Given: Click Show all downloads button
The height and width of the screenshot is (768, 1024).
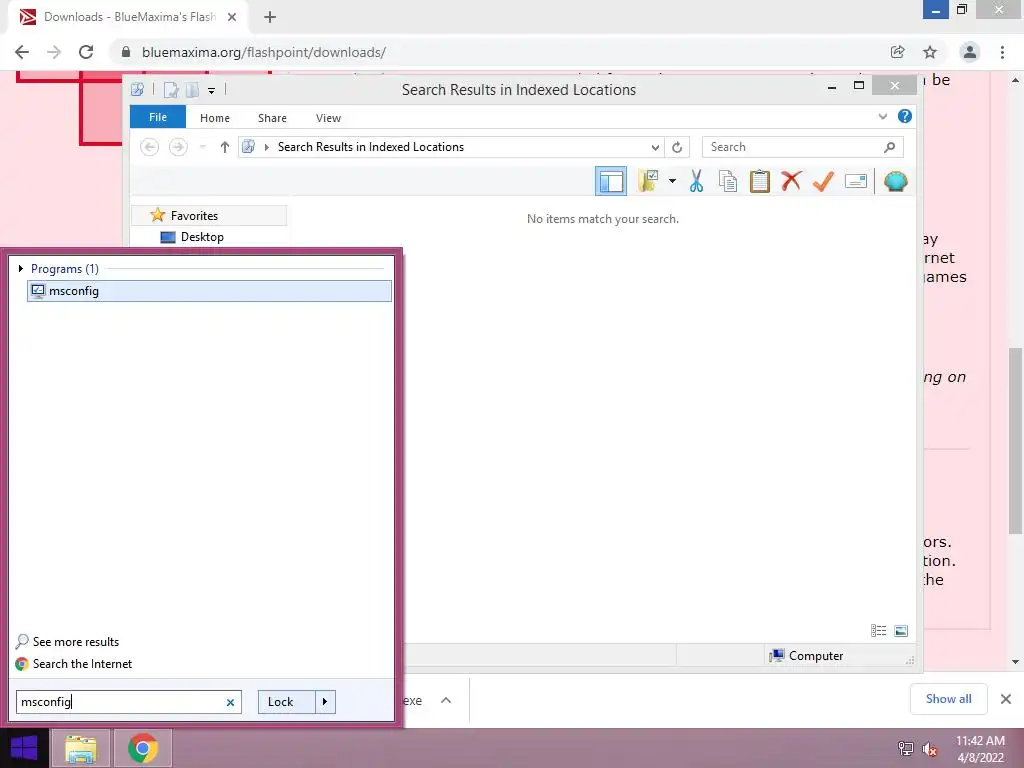Looking at the screenshot, I should pyautogui.click(x=948, y=699).
